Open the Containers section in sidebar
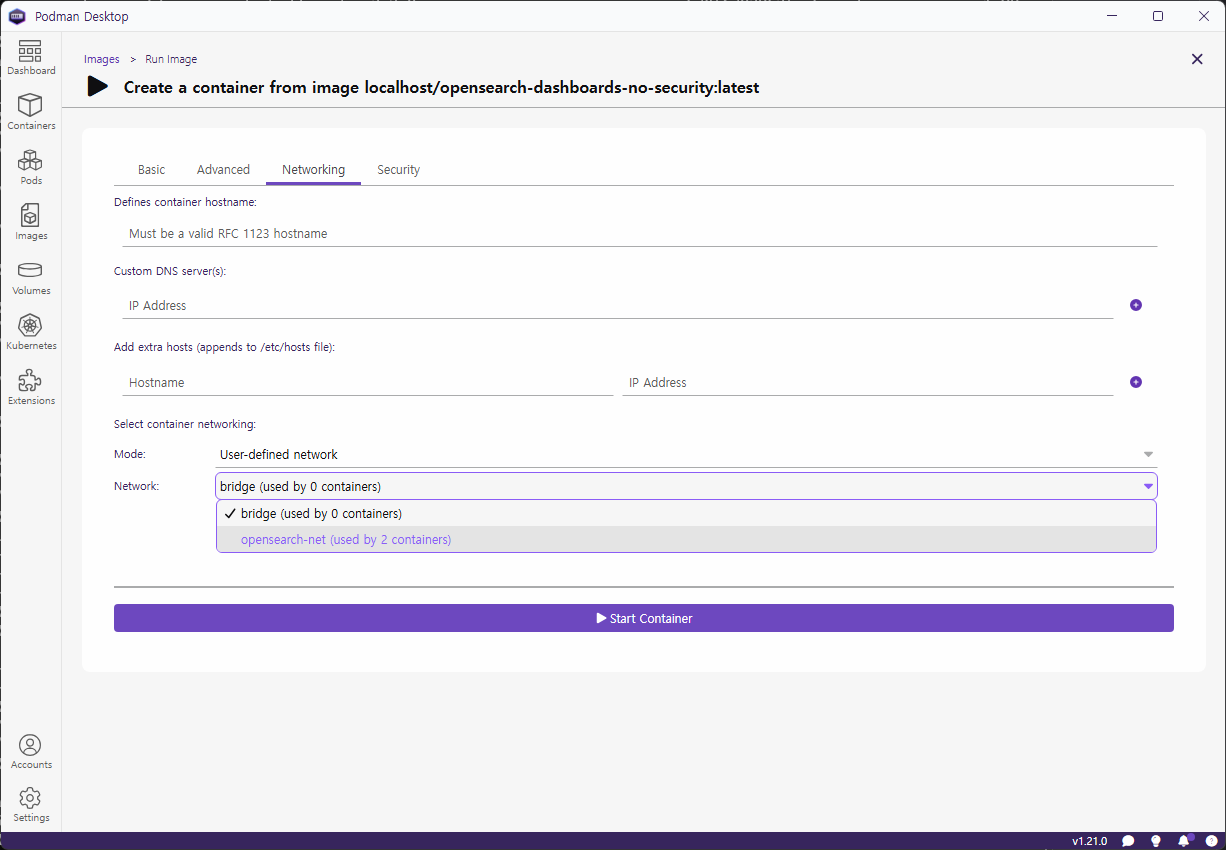Viewport: 1226px width, 850px height. (31, 113)
